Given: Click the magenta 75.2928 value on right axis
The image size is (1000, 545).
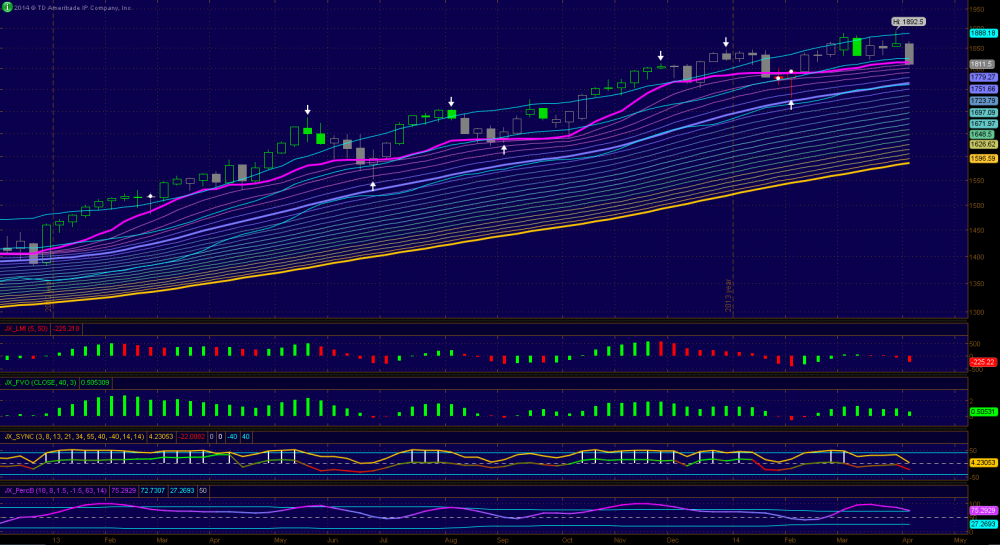Looking at the screenshot, I should coord(983,510).
